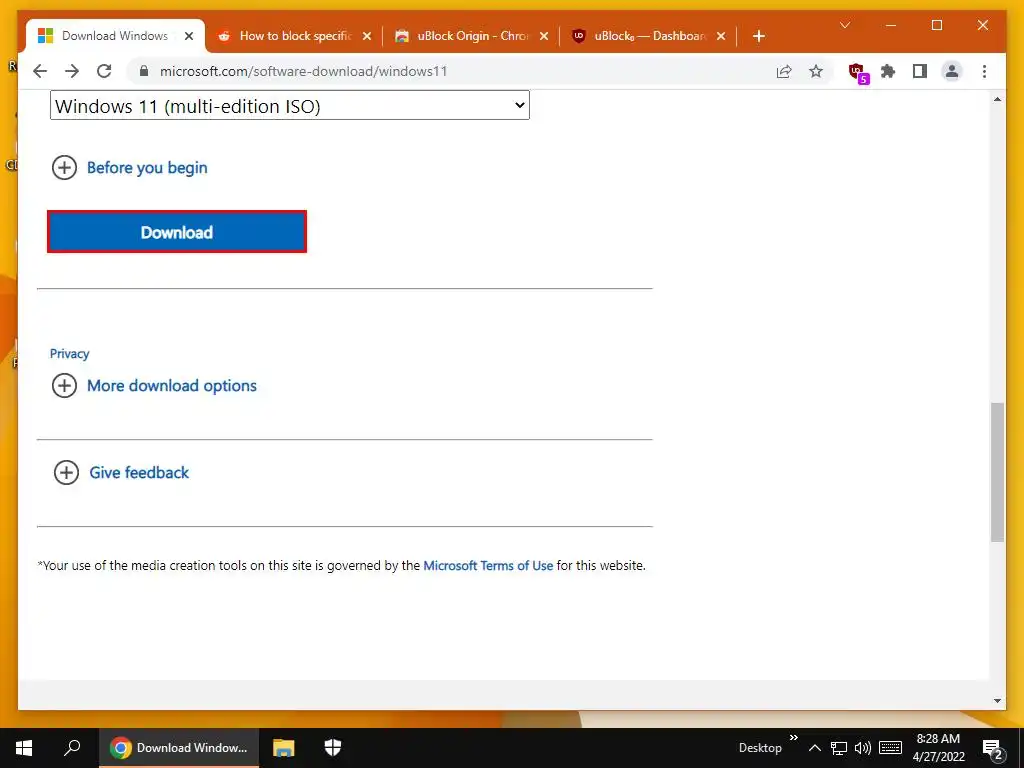
Task: Open a new tab
Action: (x=758, y=36)
